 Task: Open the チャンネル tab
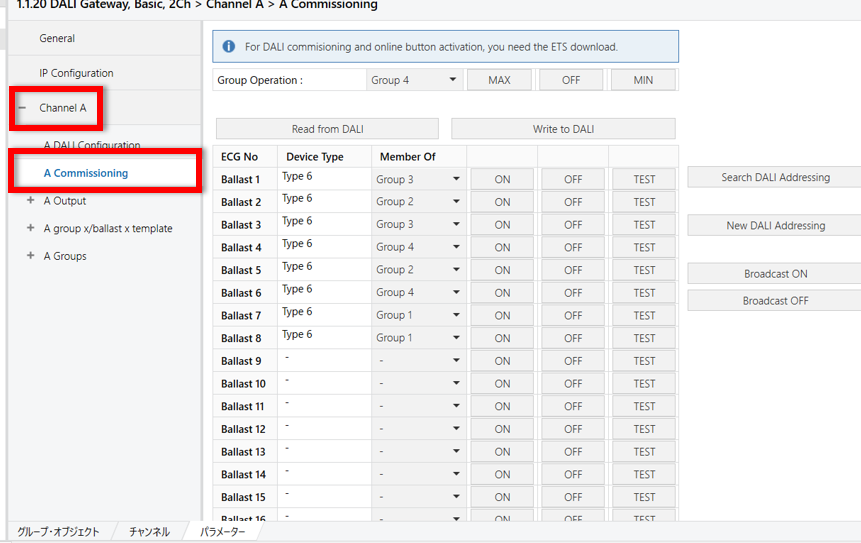tap(149, 532)
